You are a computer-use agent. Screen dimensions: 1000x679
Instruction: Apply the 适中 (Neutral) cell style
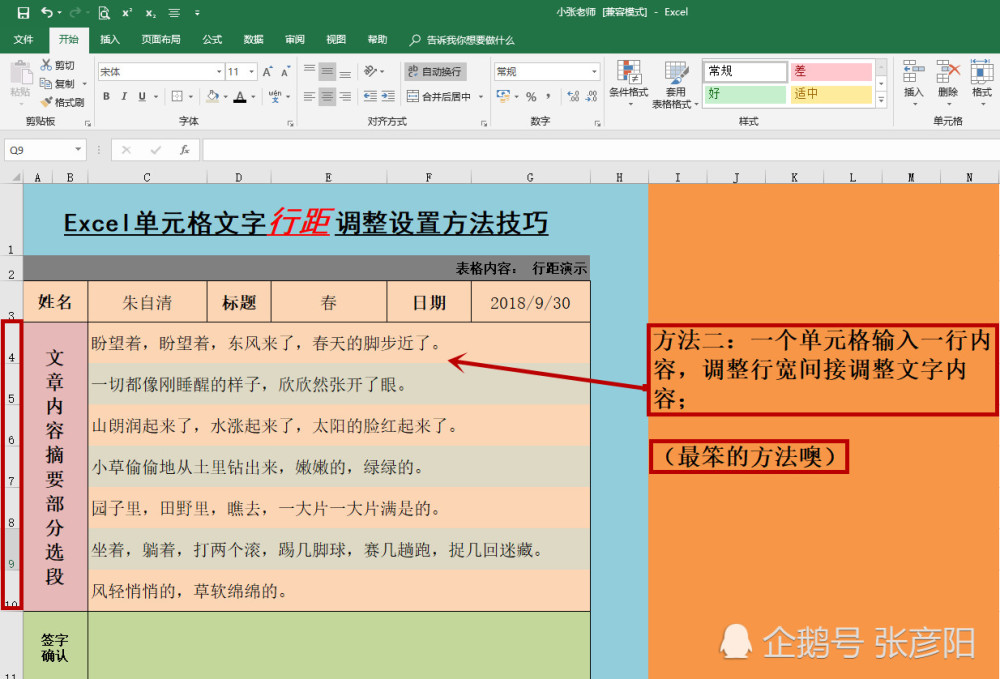tap(831, 94)
